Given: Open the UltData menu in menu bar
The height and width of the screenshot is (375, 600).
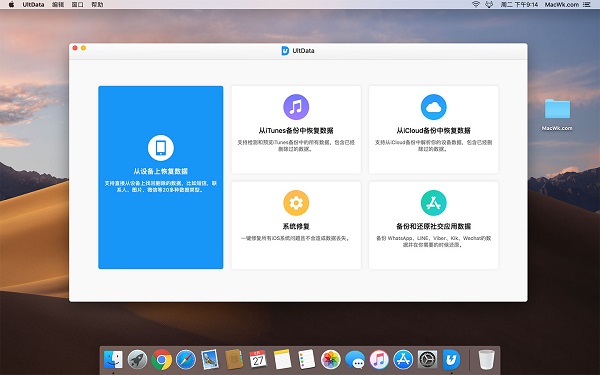Looking at the screenshot, I should pyautogui.click(x=33, y=5).
